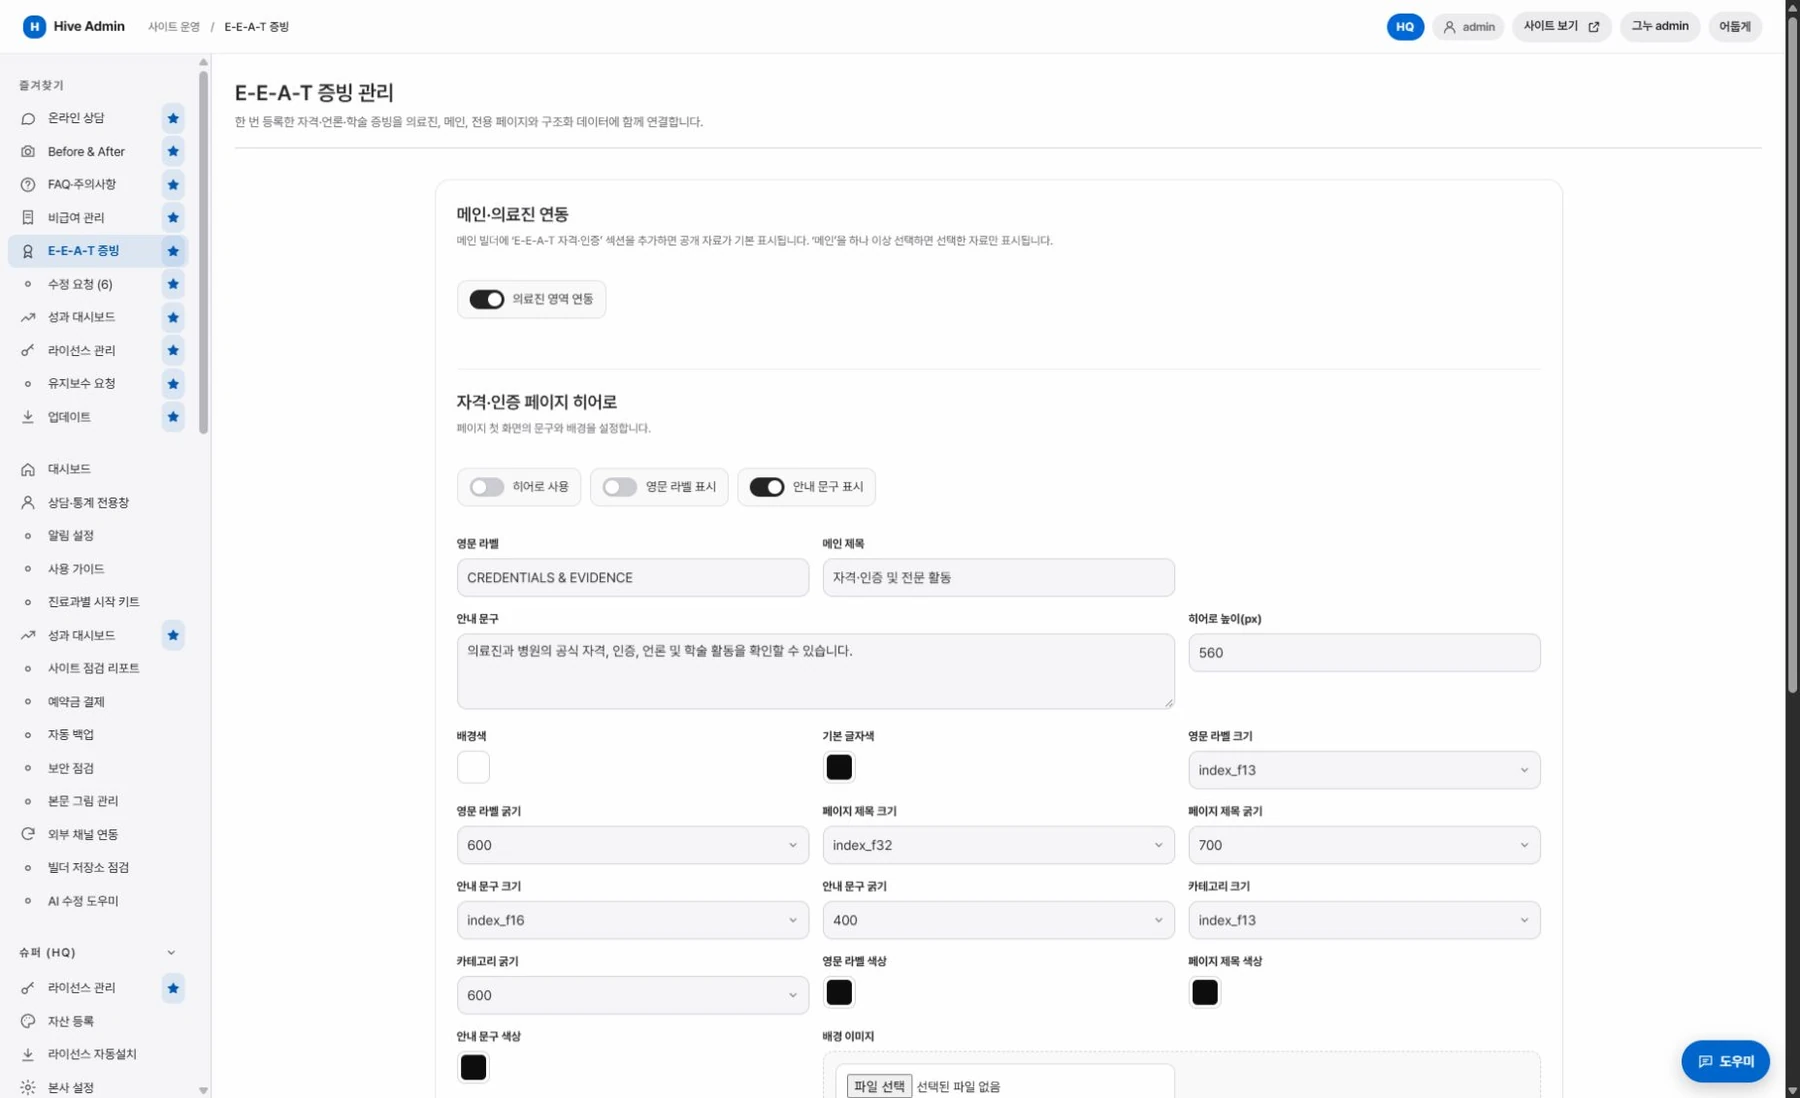
Task: Open 사이트 점검 리포트 menu item
Action: [94, 668]
